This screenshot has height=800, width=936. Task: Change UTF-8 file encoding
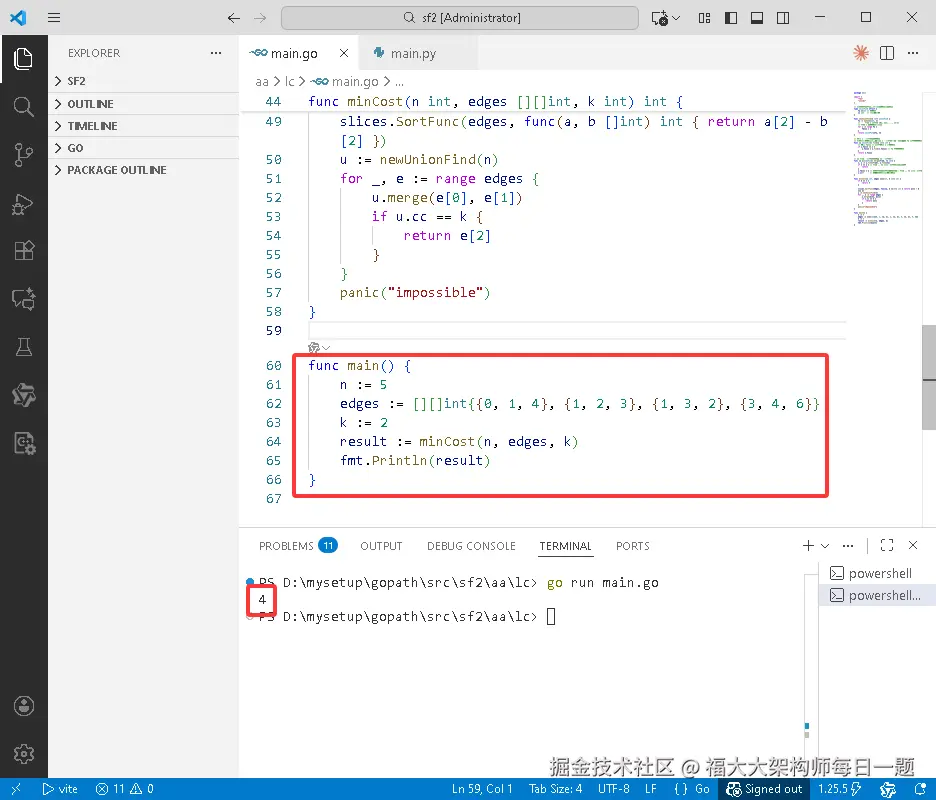point(614,789)
